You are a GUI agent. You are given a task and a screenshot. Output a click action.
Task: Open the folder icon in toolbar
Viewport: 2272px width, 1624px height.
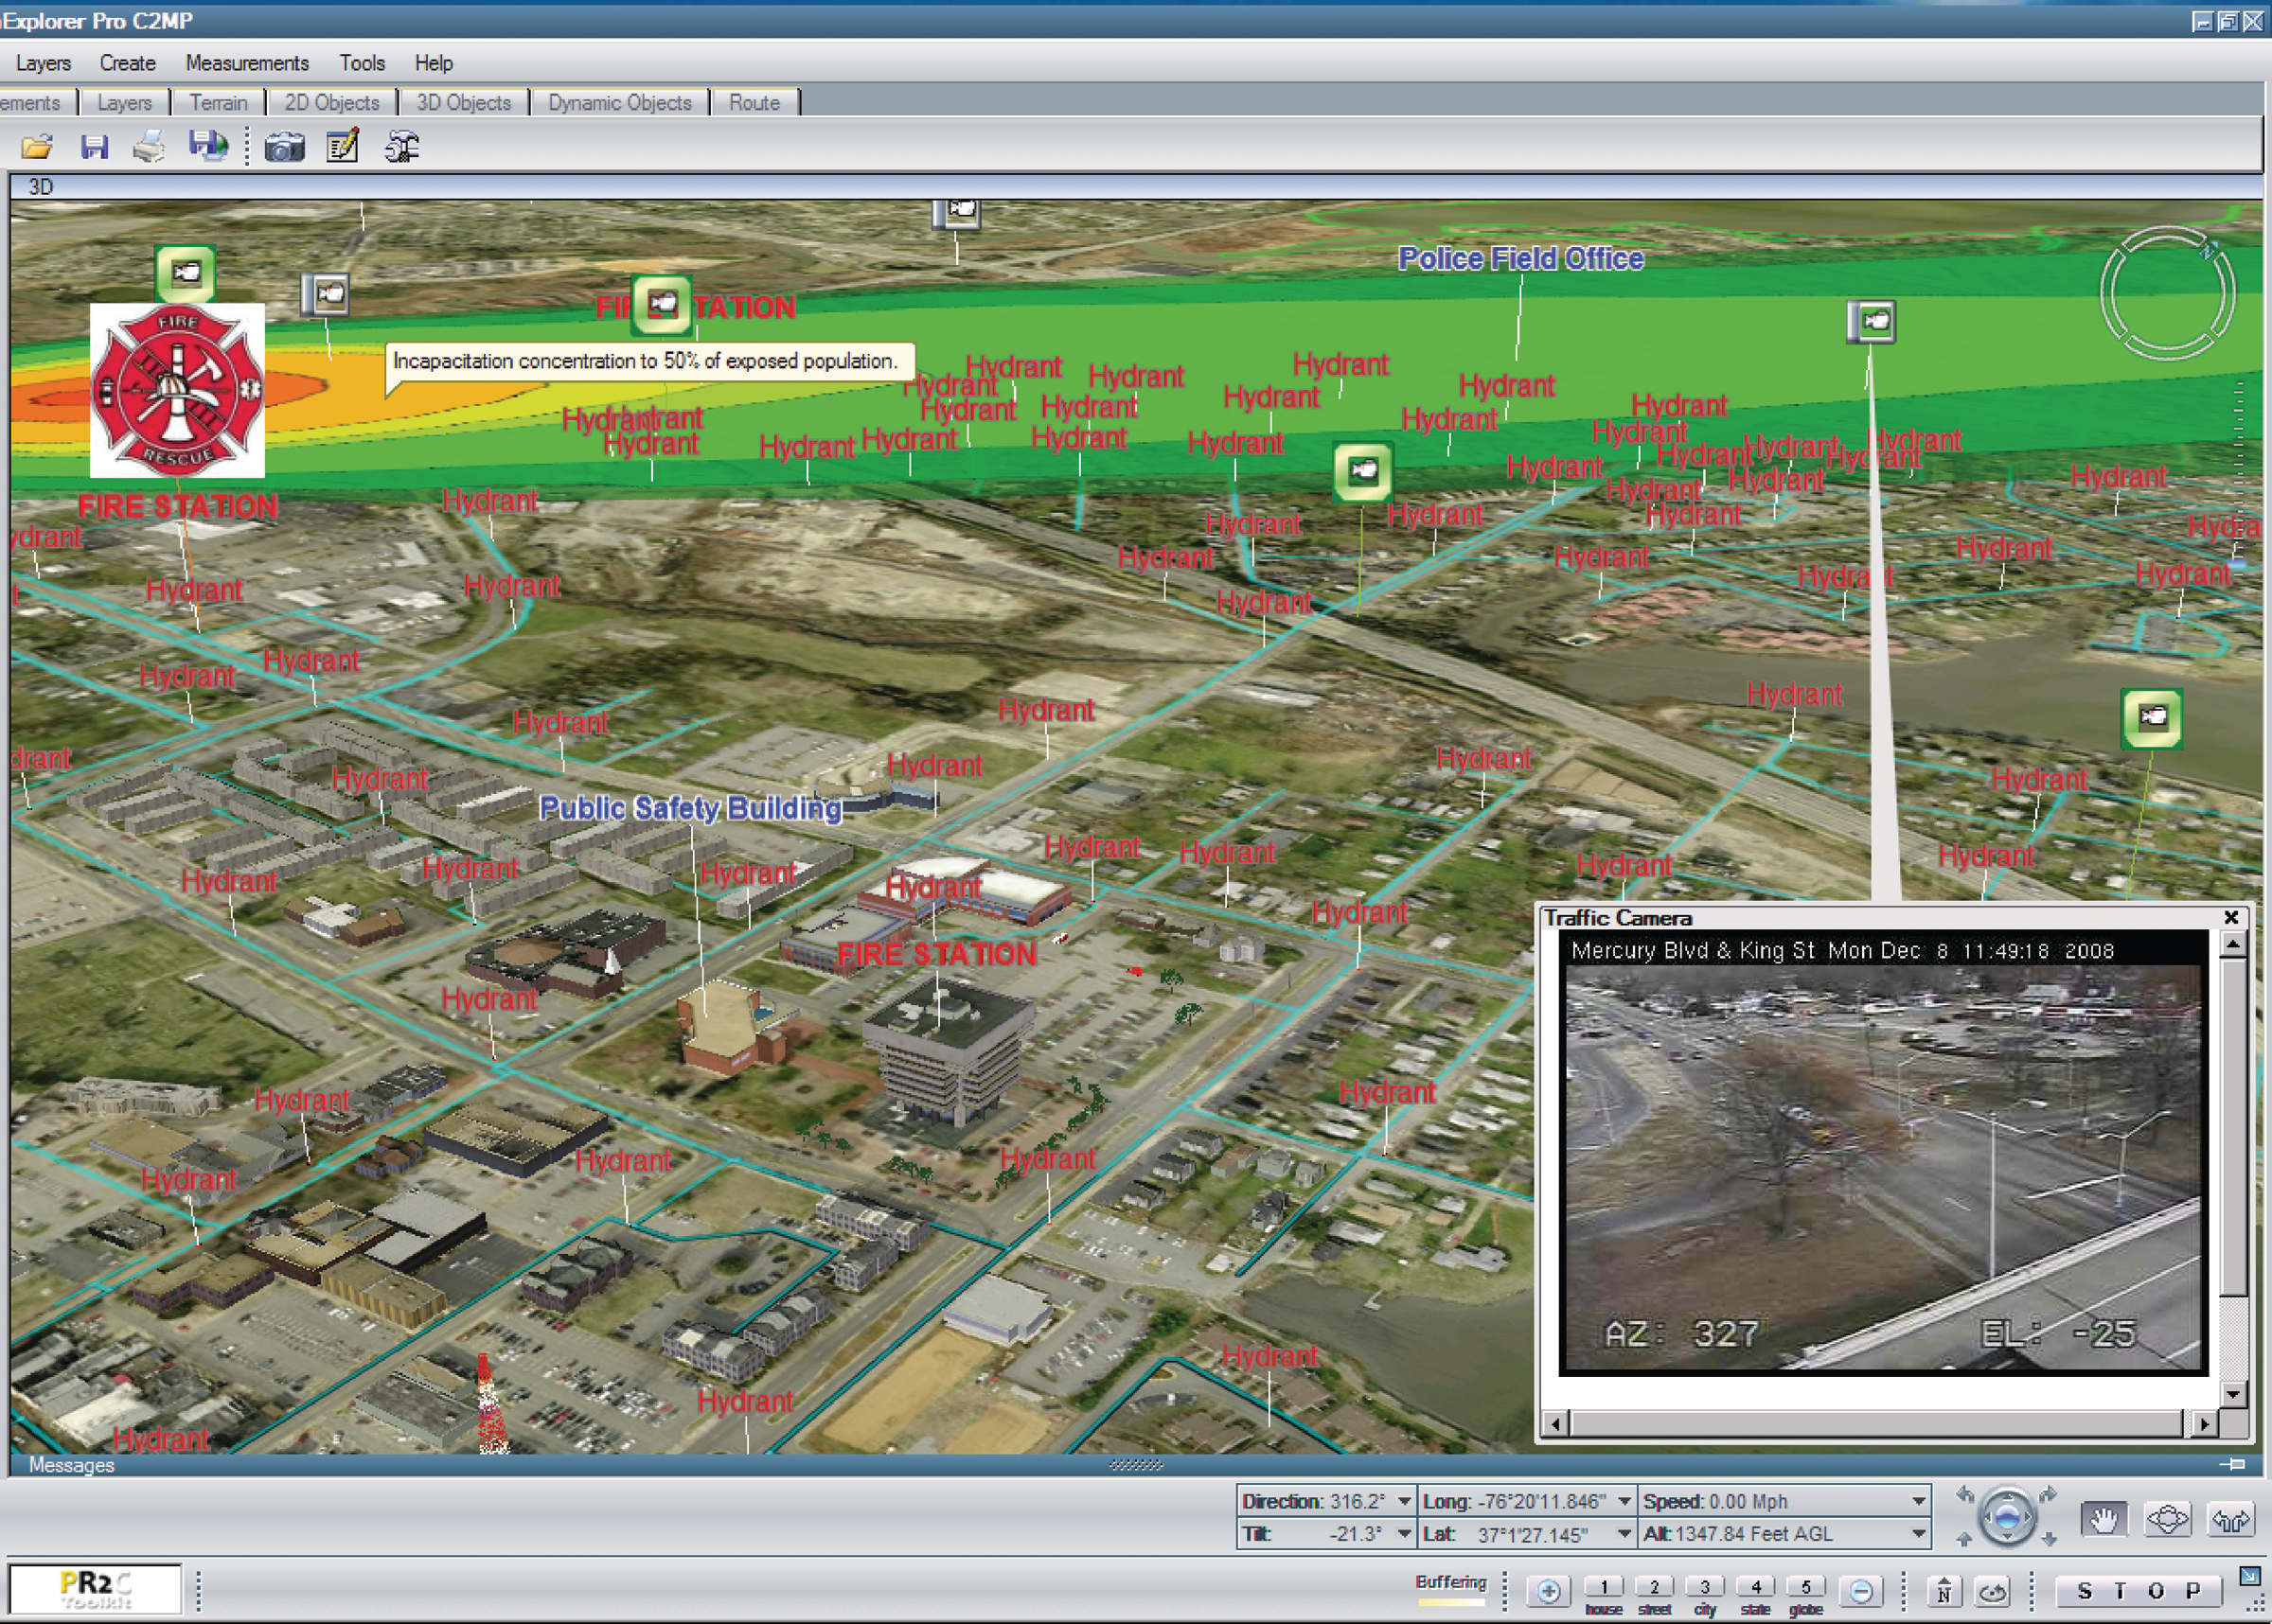pyautogui.click(x=37, y=147)
